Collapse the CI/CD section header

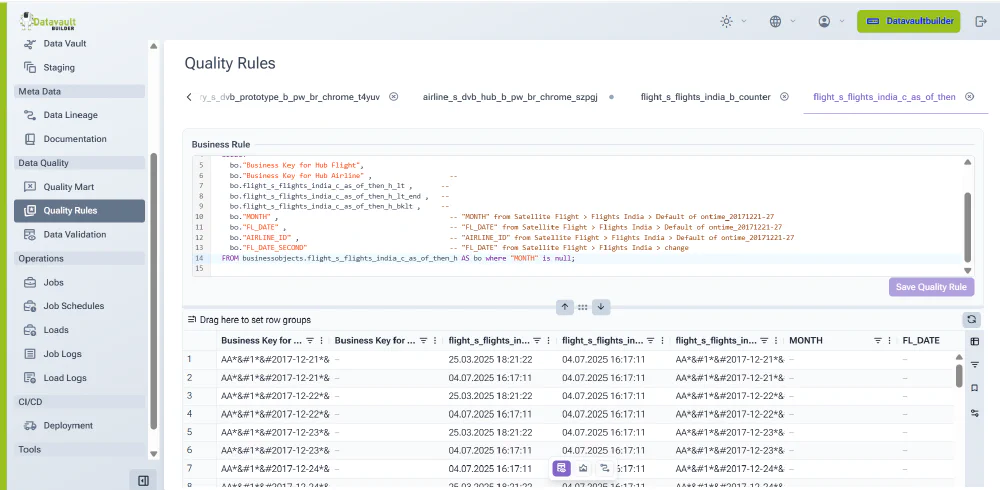pos(79,402)
